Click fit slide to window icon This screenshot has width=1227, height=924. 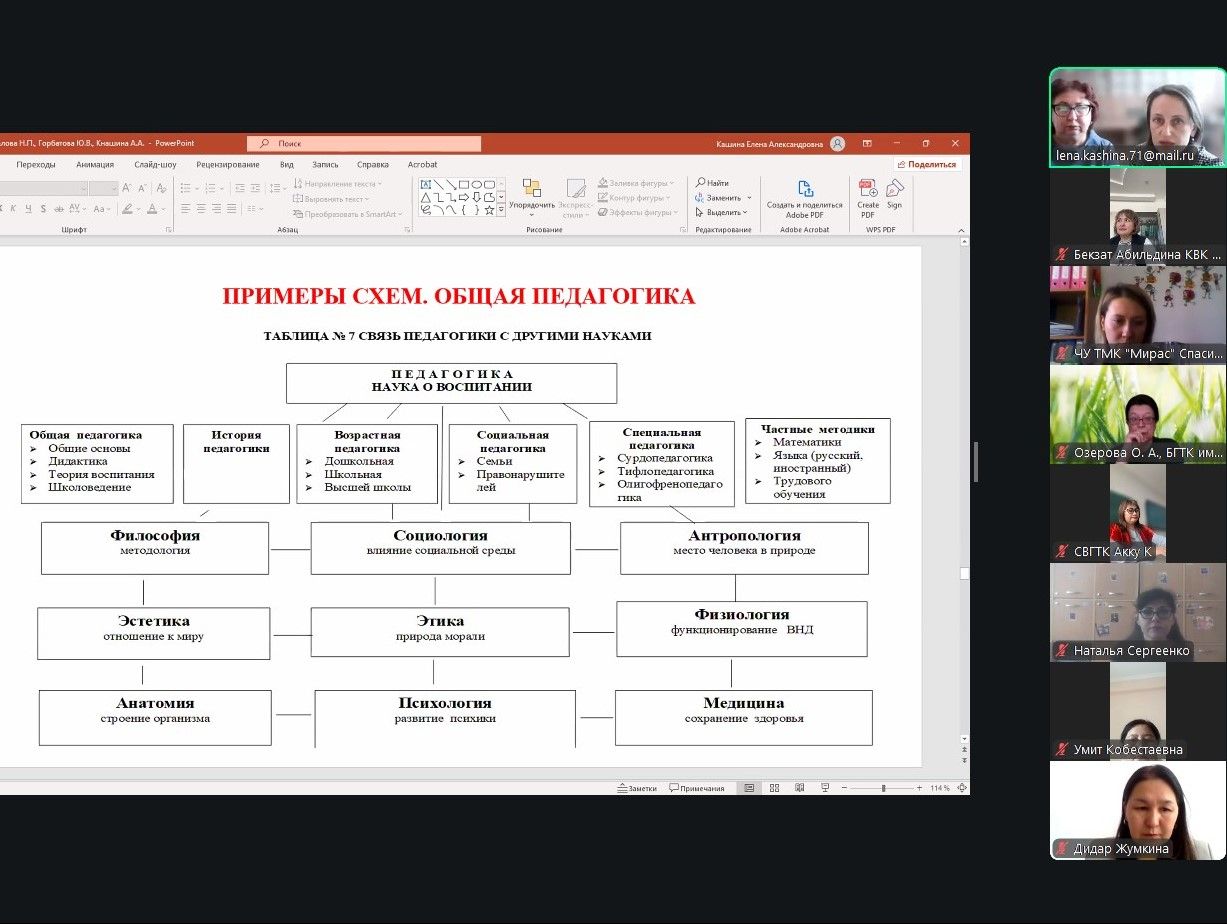tap(962, 788)
